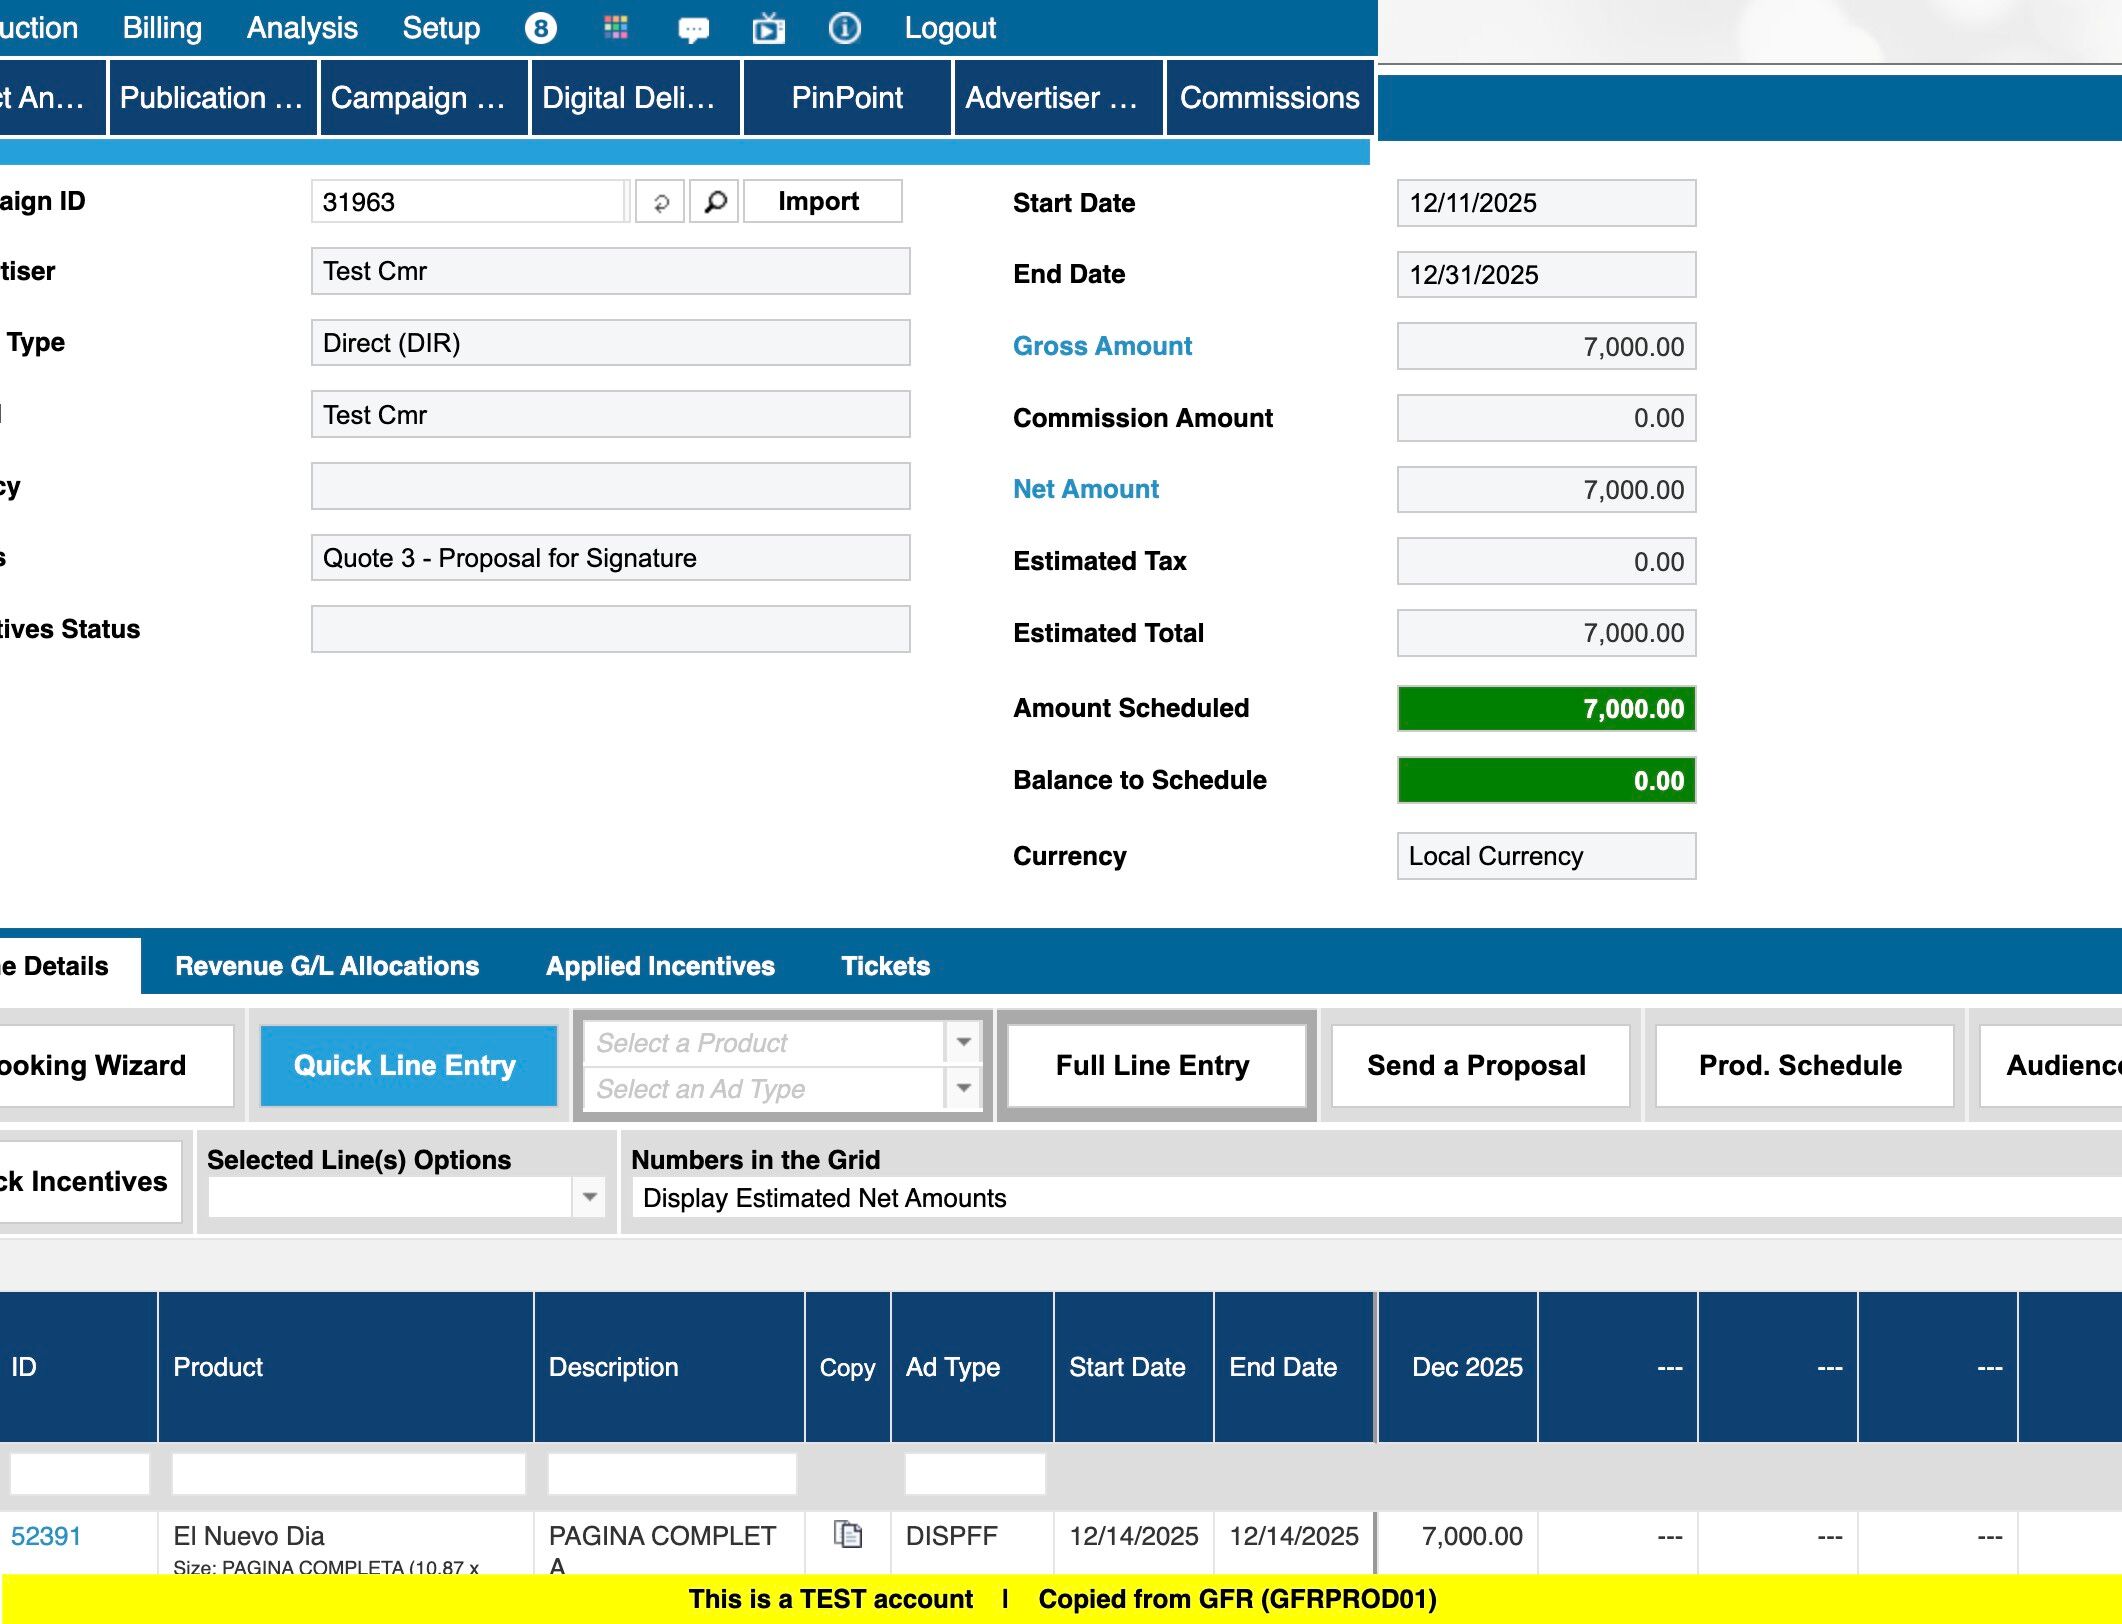The image size is (2122, 1624).
Task: Open the Billing menu
Action: [162, 28]
